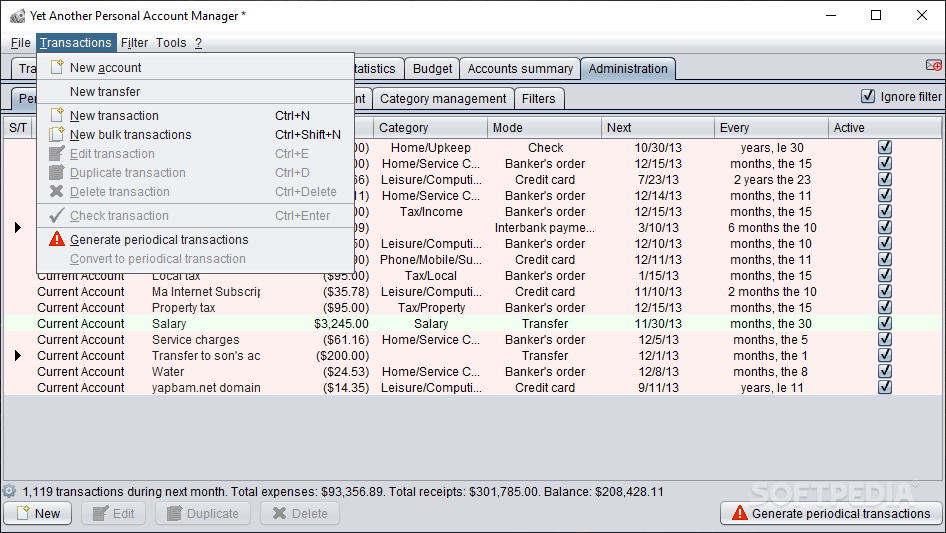Toggle Active checkbox for 3/10/13 row
This screenshot has height=533, width=946.
(884, 227)
